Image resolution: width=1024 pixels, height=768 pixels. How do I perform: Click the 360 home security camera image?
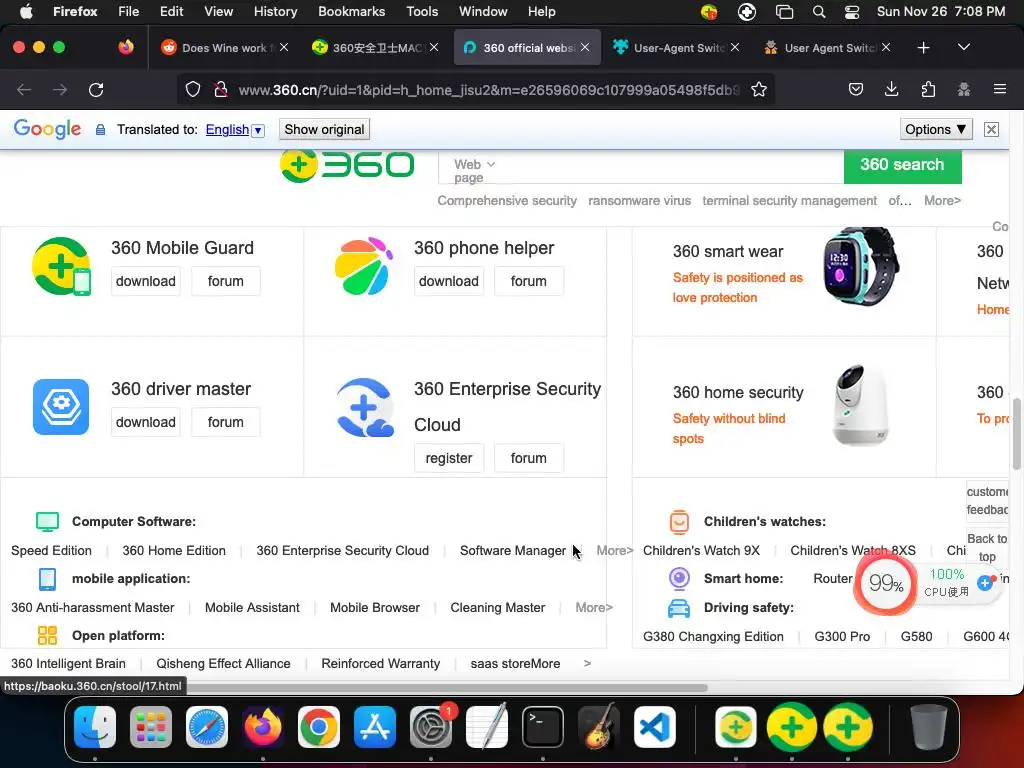tap(861, 406)
